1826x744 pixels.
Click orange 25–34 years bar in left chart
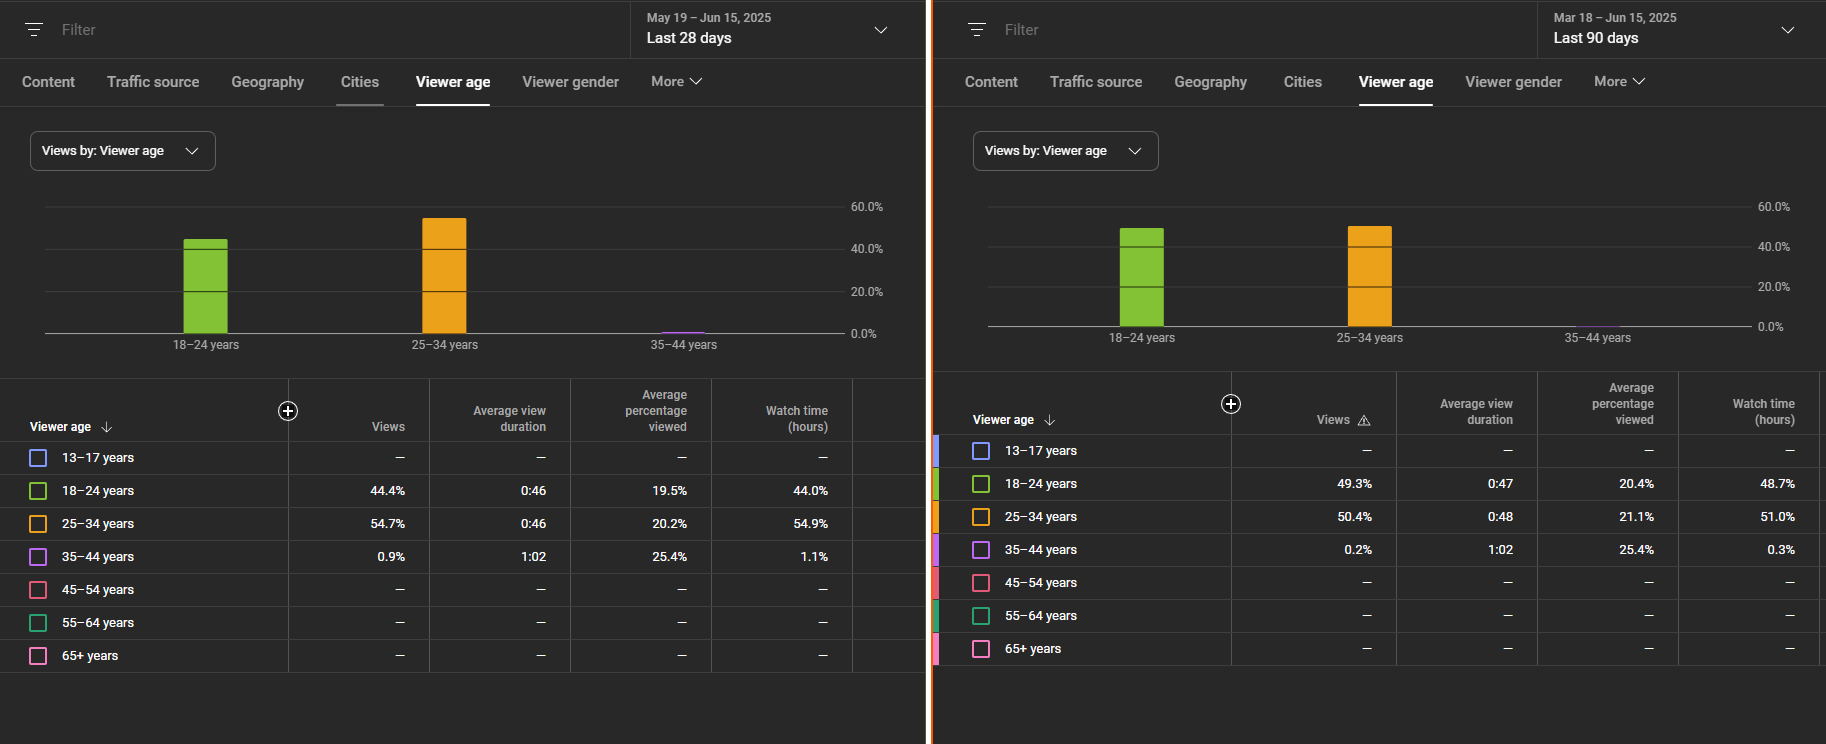click(x=444, y=275)
